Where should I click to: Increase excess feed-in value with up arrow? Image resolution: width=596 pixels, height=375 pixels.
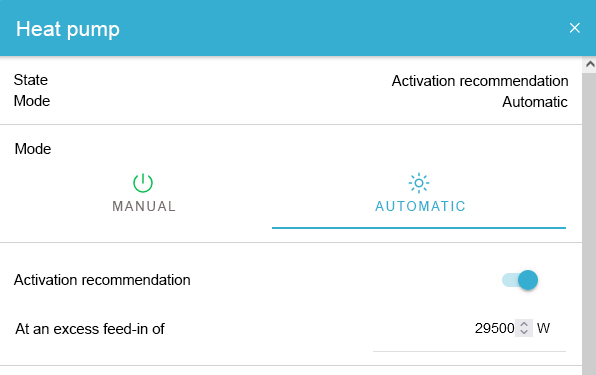coord(524,324)
